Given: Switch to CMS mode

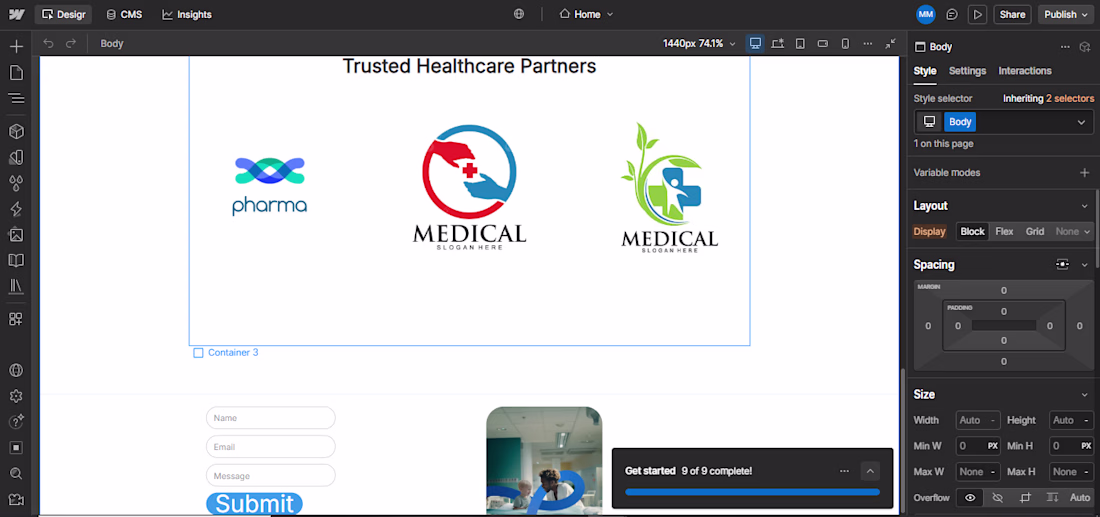Looking at the screenshot, I should coord(123,14).
